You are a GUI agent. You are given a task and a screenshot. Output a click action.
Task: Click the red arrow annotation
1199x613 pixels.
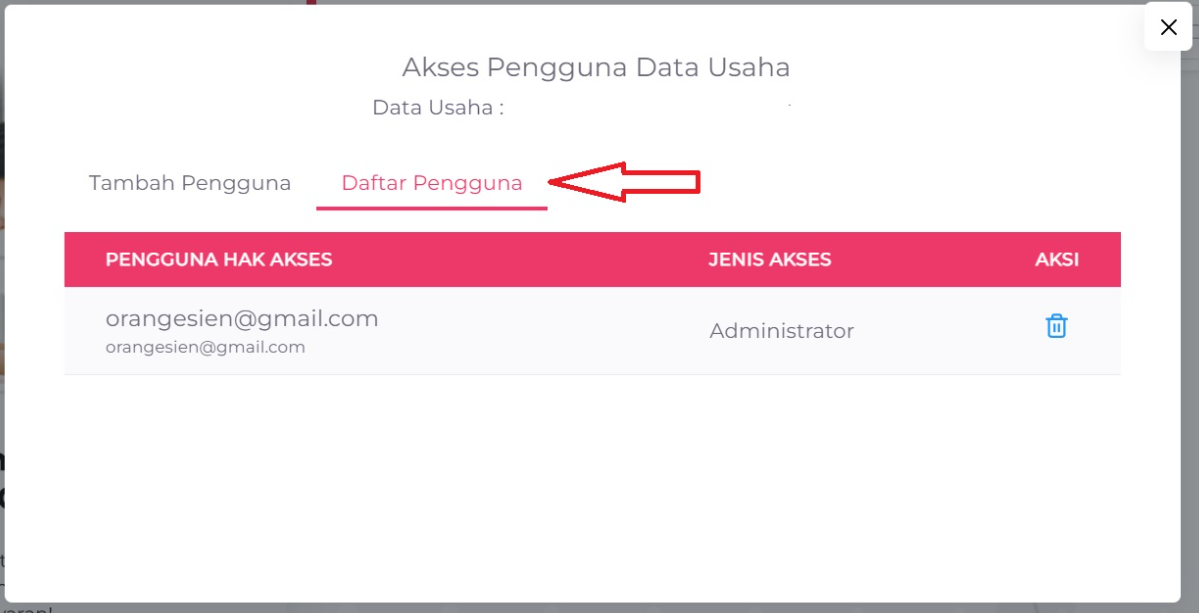[625, 182]
